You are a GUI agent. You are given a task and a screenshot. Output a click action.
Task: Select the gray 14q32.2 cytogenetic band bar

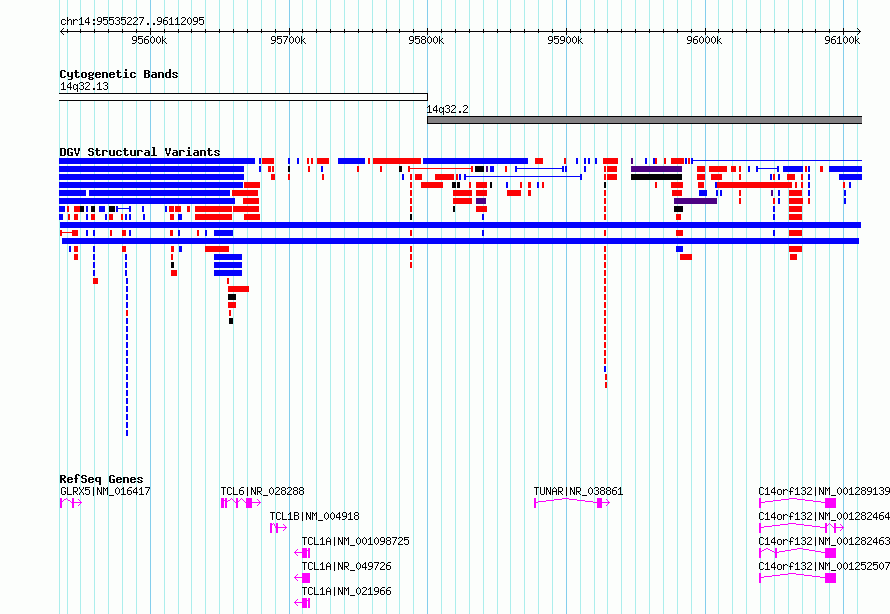(644, 120)
